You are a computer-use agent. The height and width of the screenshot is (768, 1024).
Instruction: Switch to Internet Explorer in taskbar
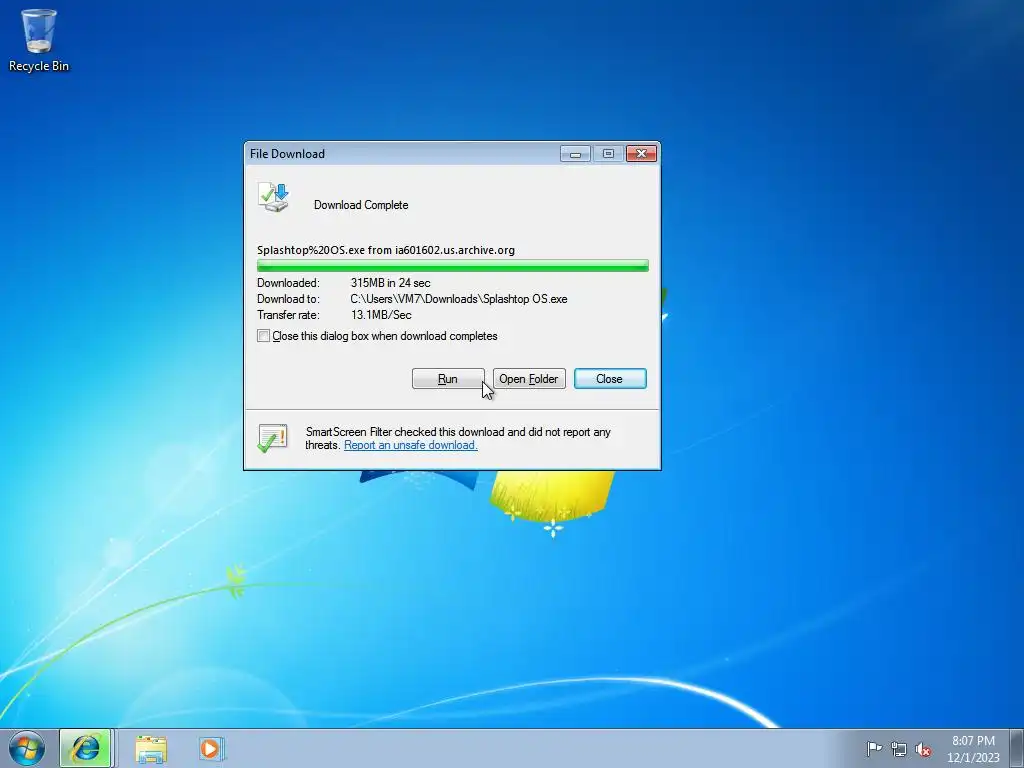(86, 748)
